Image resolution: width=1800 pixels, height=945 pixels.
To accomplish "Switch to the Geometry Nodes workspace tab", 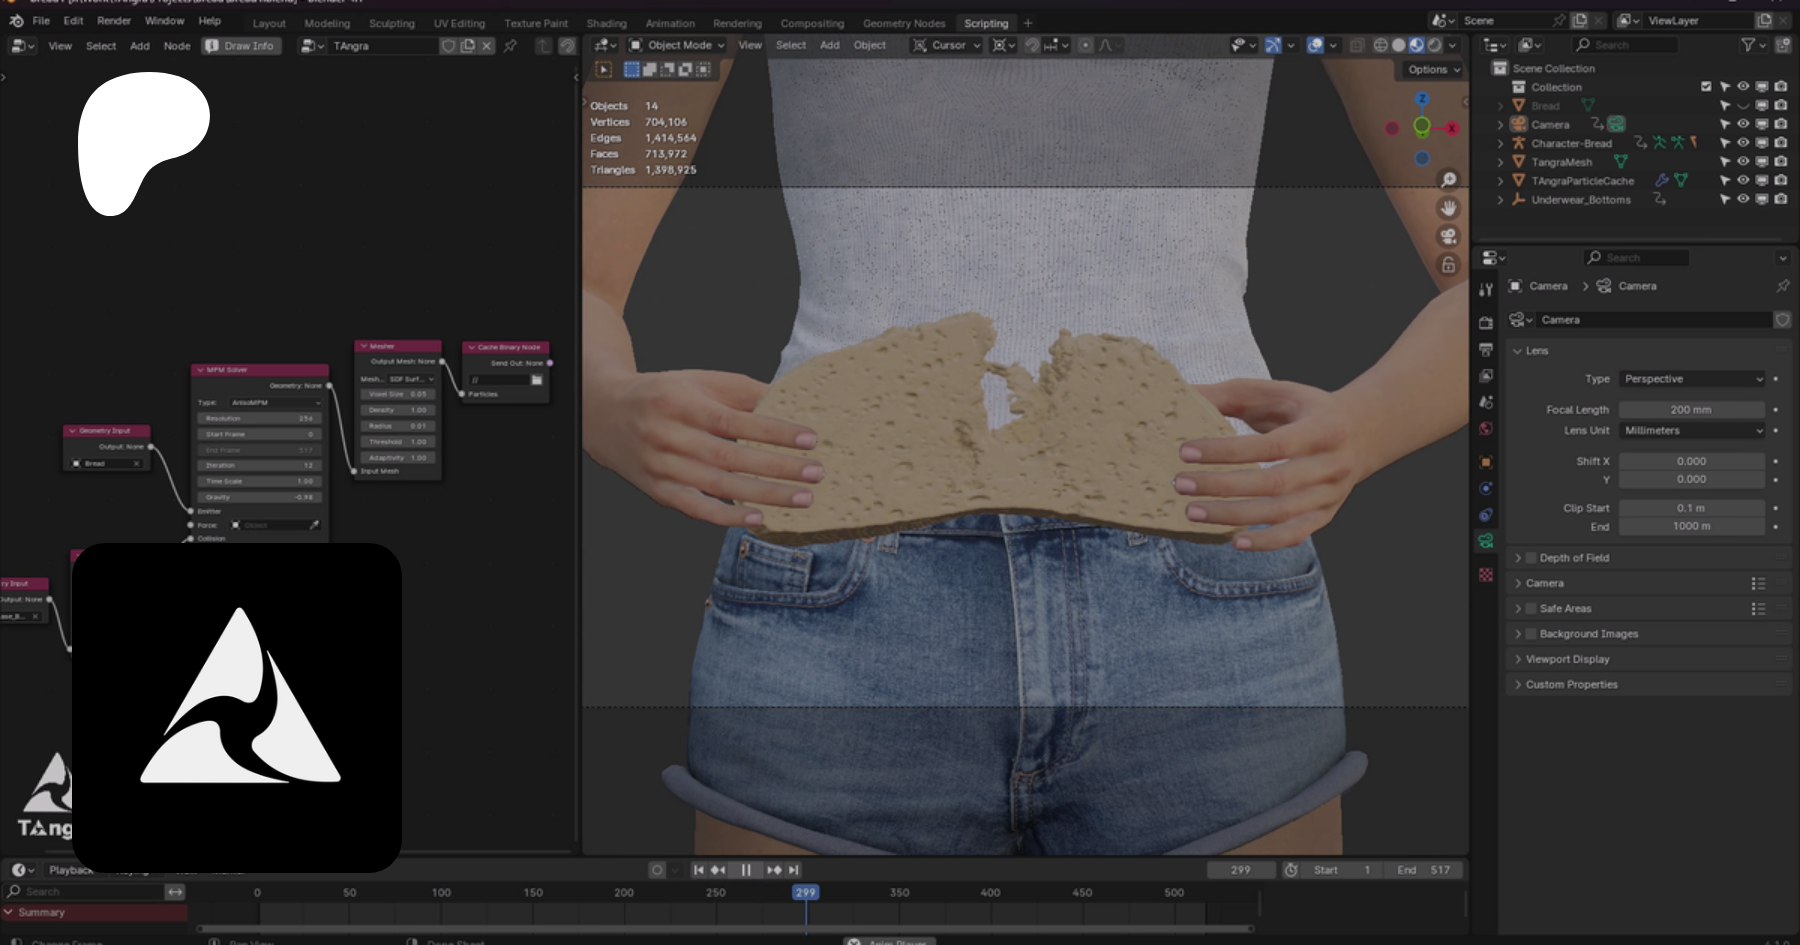I will tap(903, 23).
